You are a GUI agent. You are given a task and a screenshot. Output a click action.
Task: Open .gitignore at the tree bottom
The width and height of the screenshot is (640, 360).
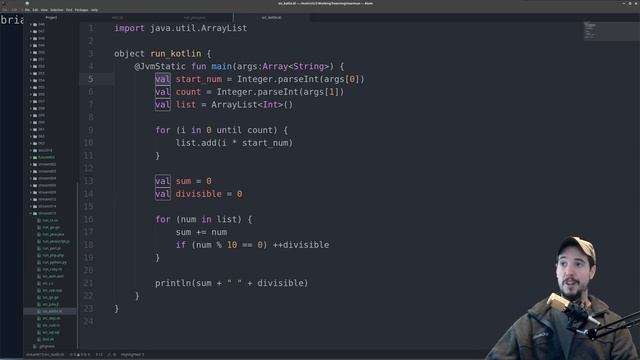[x=47, y=346]
